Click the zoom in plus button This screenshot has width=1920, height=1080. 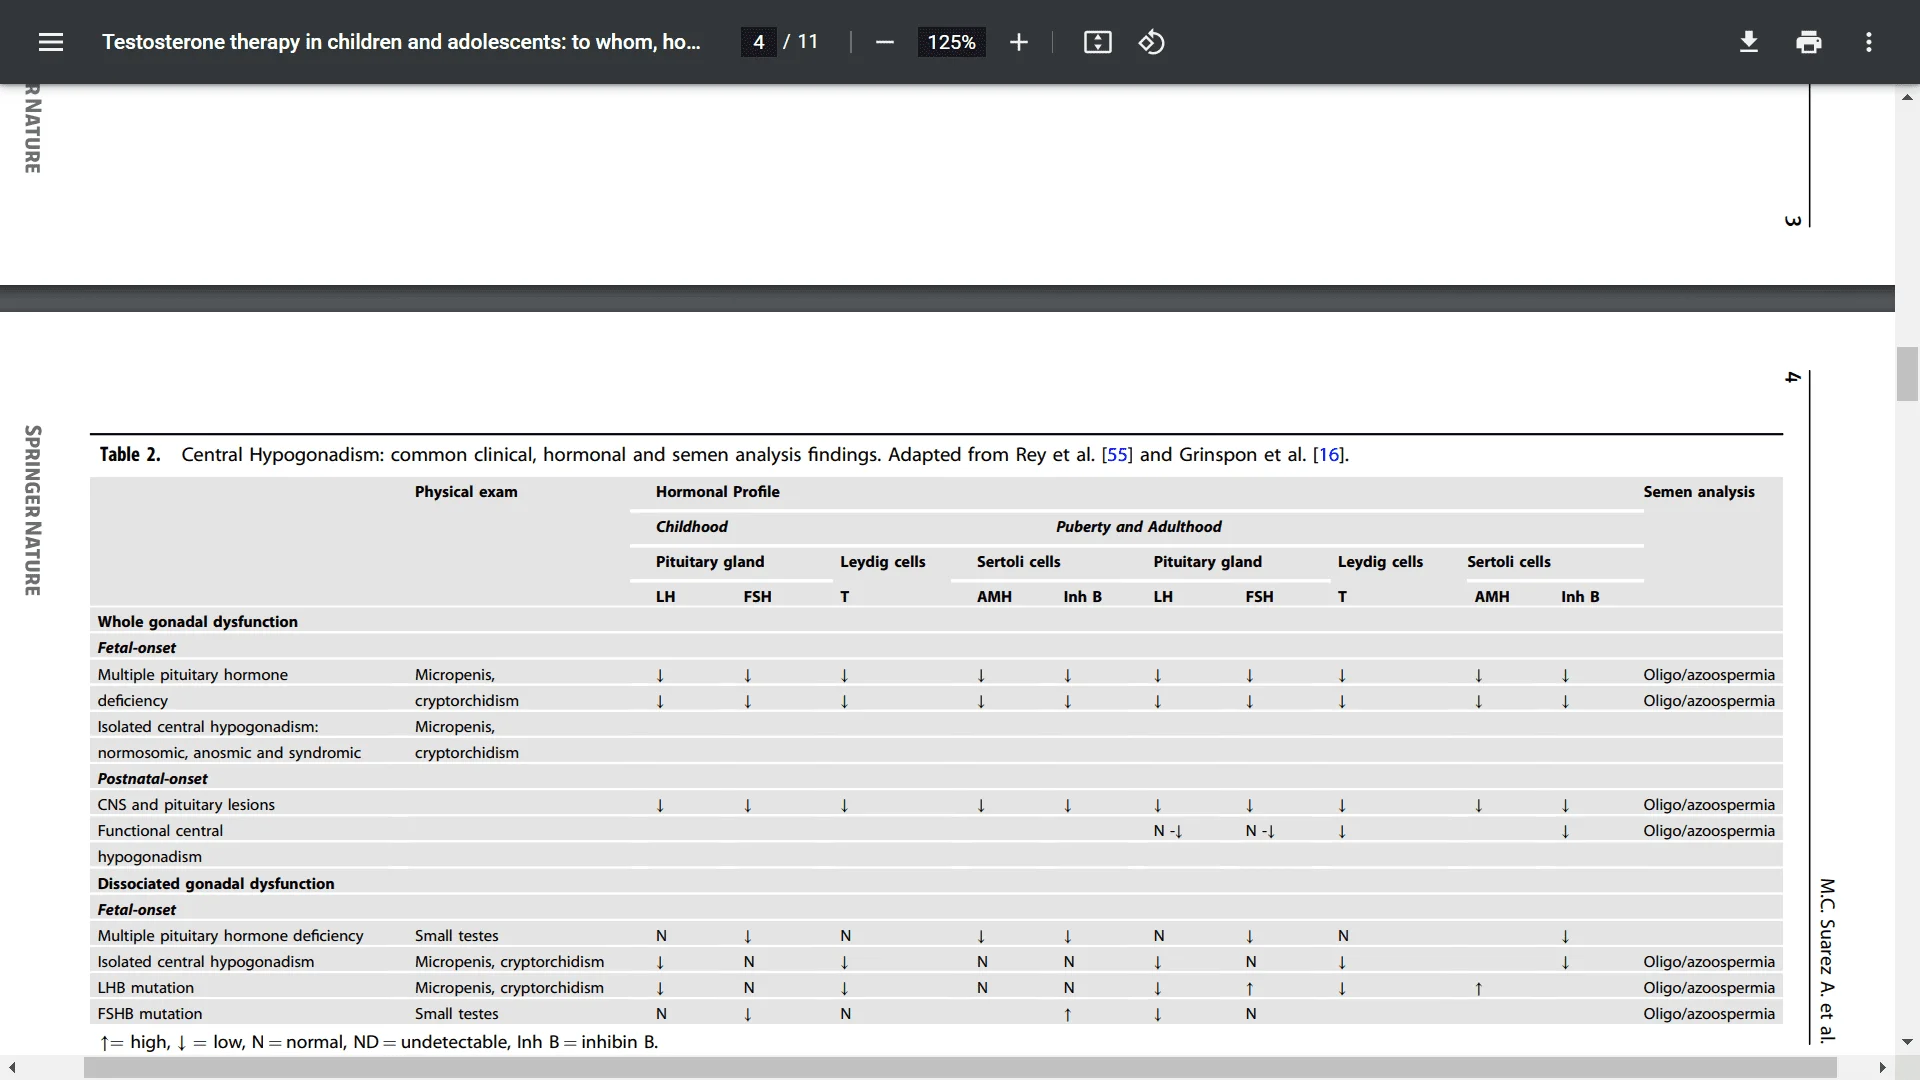[x=1018, y=42]
